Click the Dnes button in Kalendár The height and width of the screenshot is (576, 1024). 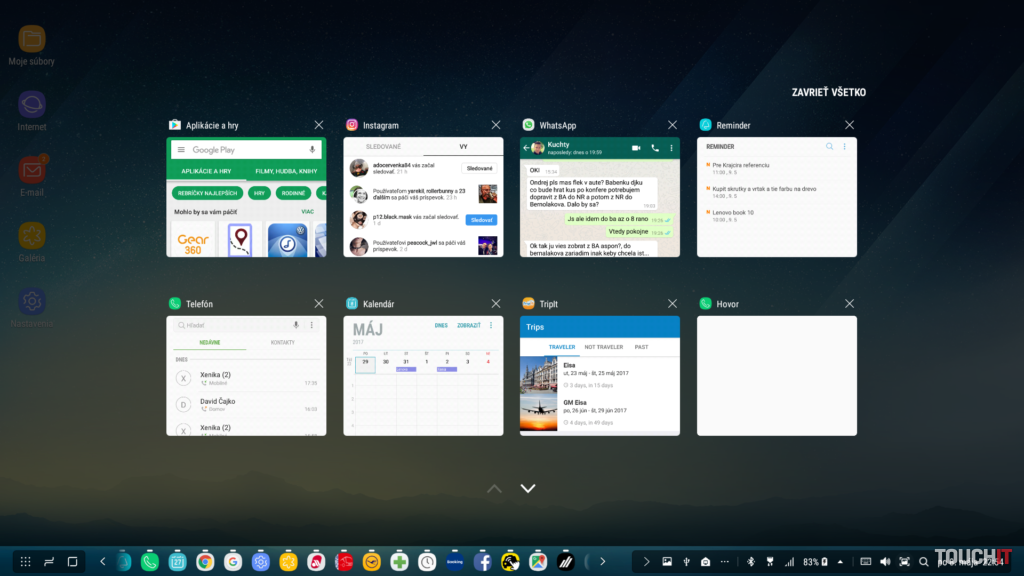pyautogui.click(x=440, y=326)
